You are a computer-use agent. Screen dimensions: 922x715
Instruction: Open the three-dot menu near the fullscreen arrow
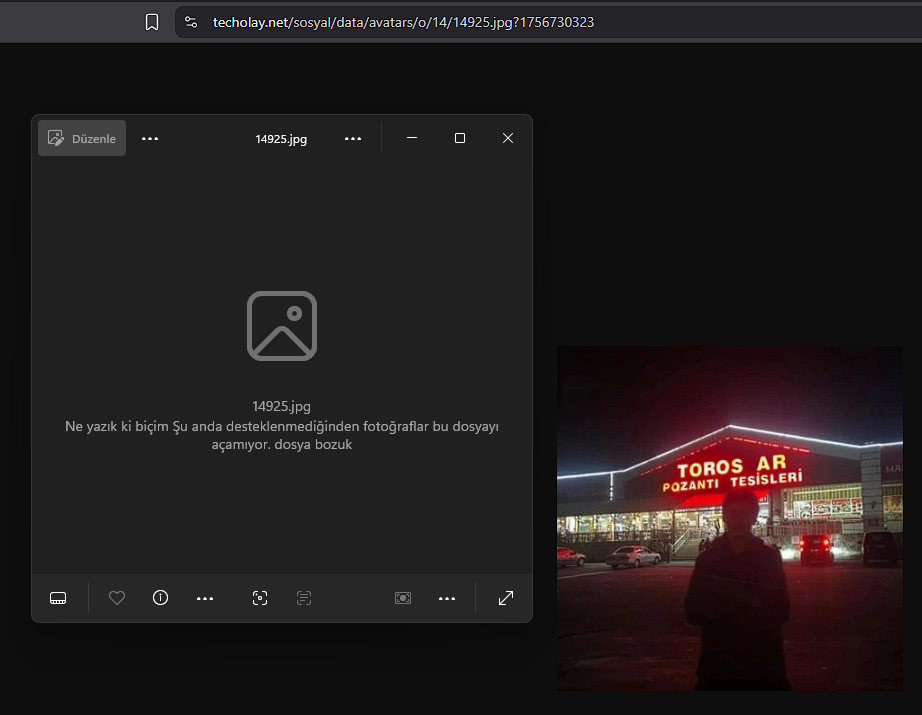tap(447, 599)
